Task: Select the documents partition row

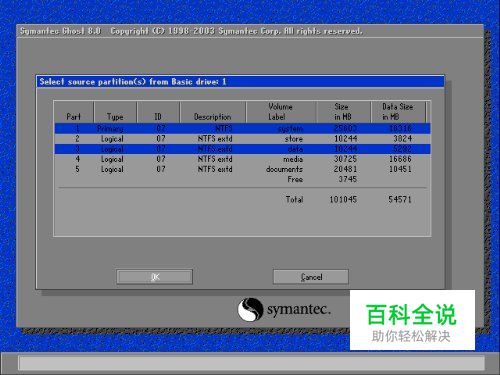Action: point(242,169)
